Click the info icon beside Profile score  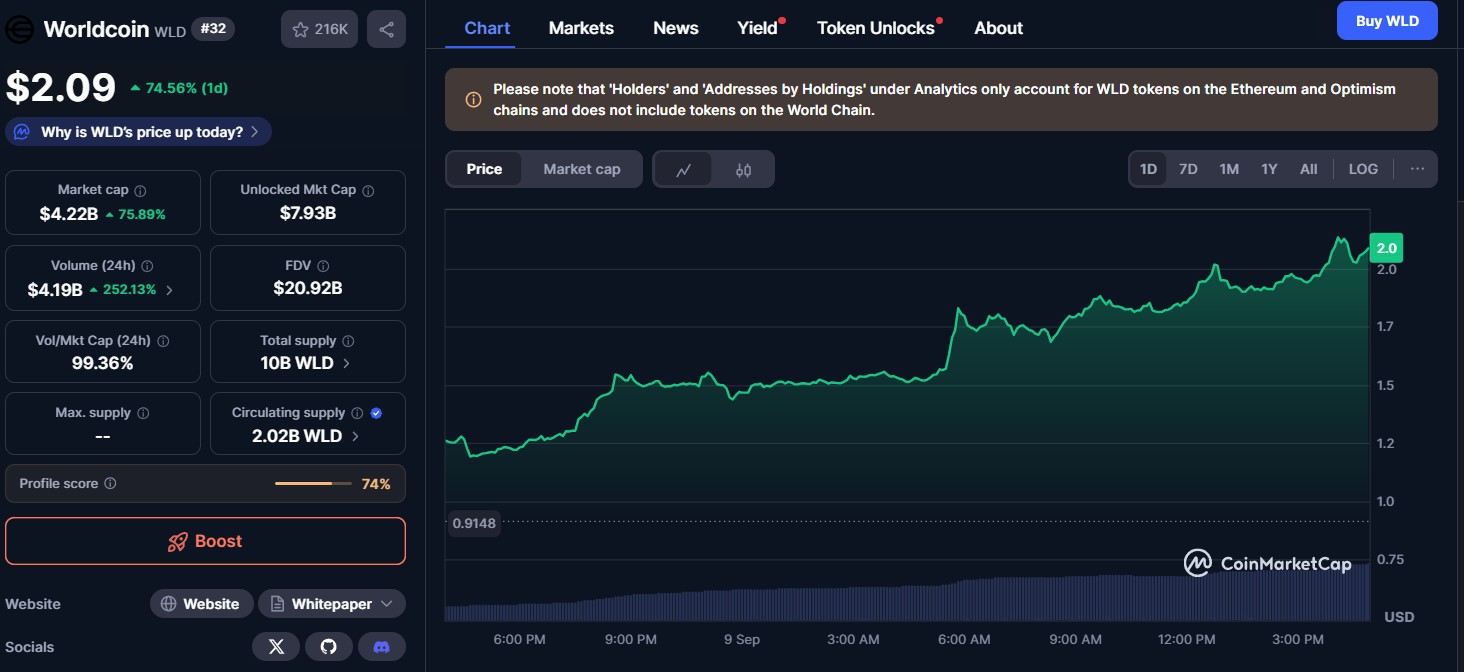coord(110,483)
